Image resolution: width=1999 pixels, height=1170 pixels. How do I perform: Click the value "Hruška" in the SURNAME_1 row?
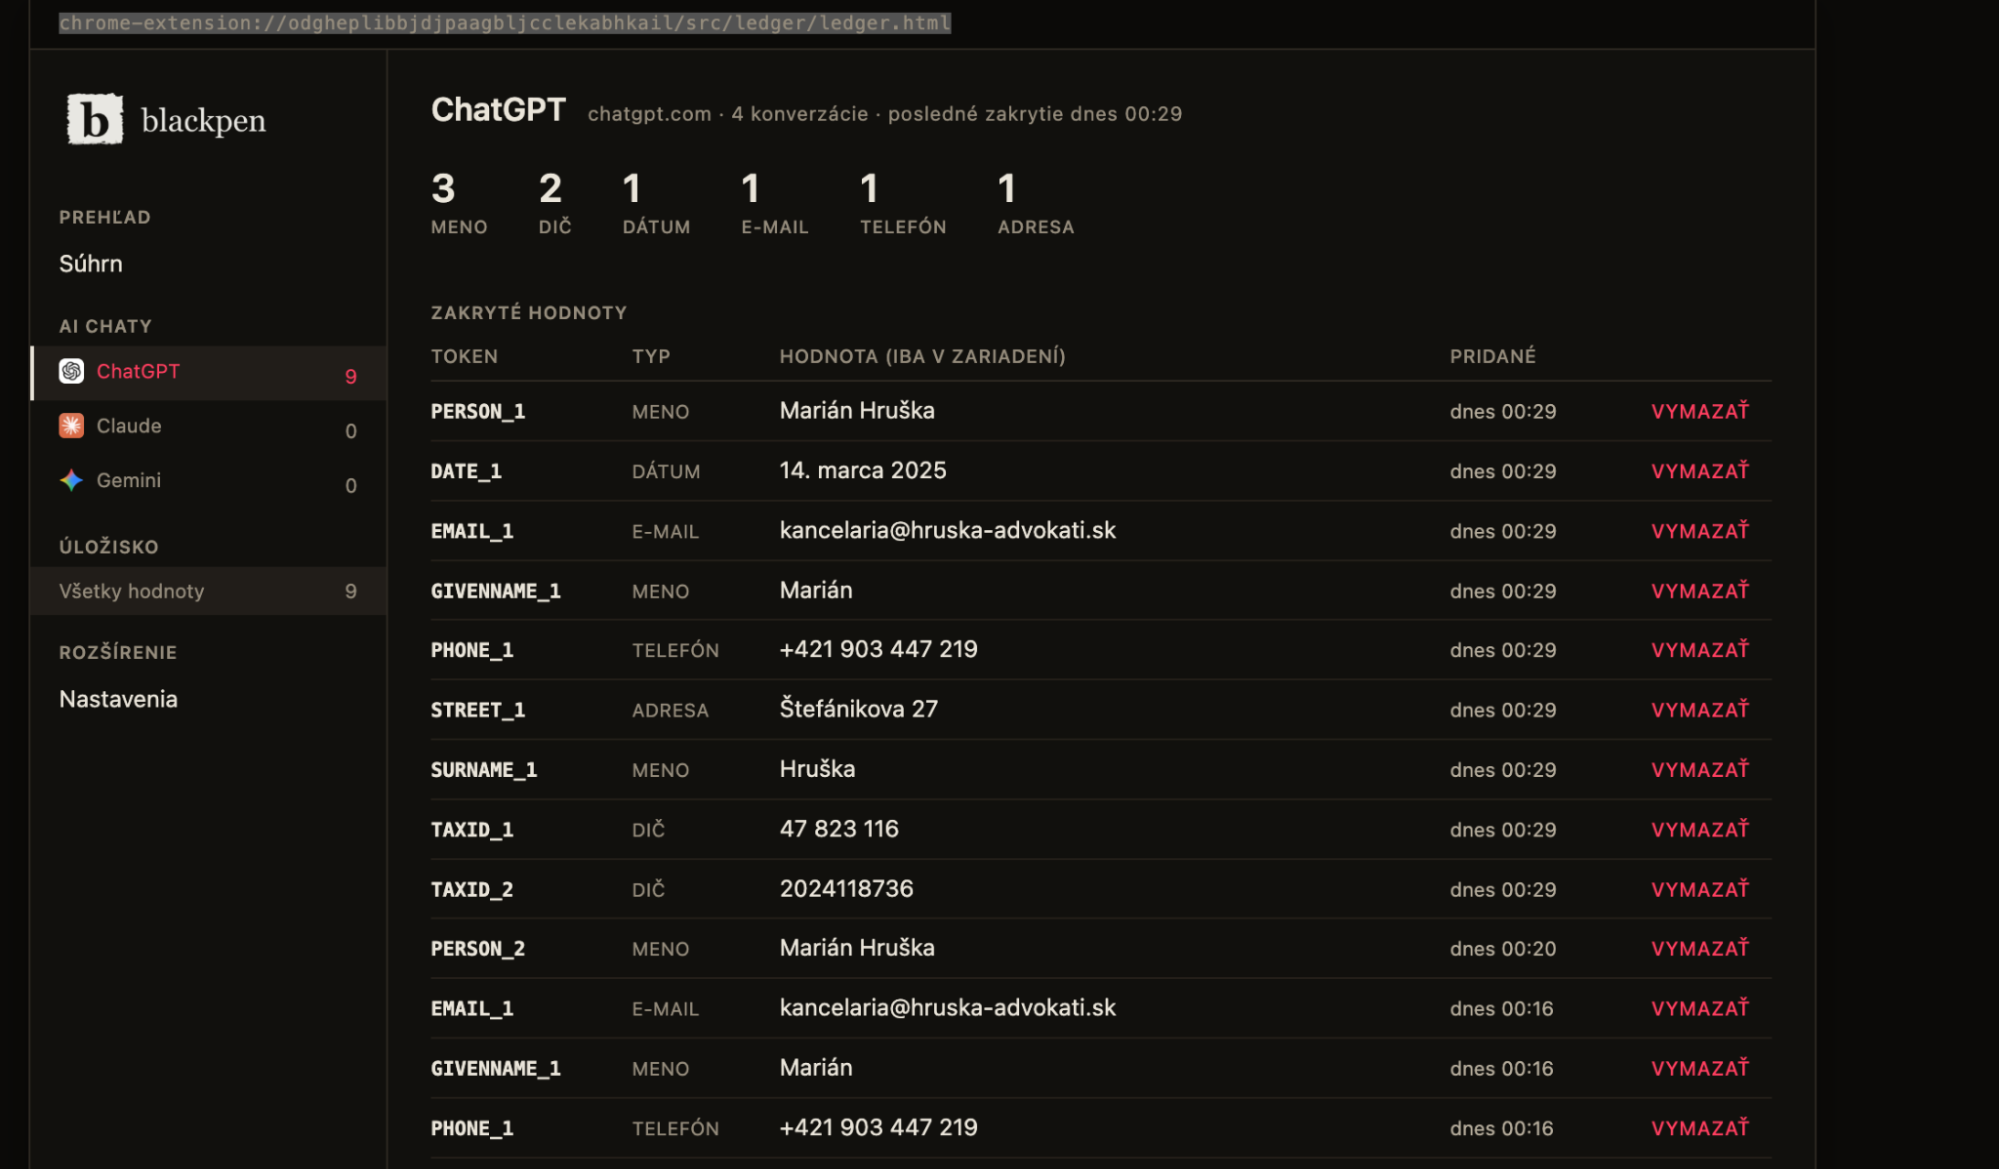click(817, 770)
